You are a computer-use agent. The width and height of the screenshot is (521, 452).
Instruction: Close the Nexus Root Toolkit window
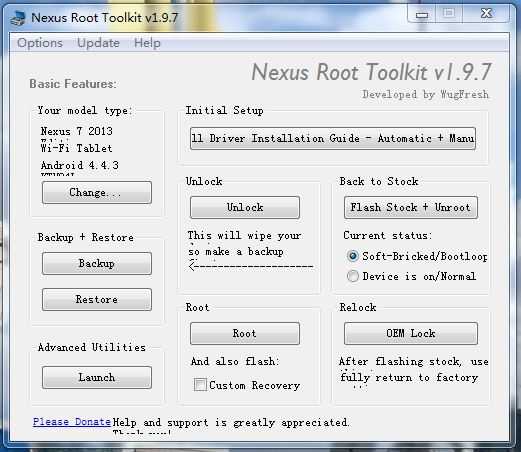pyautogui.click(x=486, y=14)
